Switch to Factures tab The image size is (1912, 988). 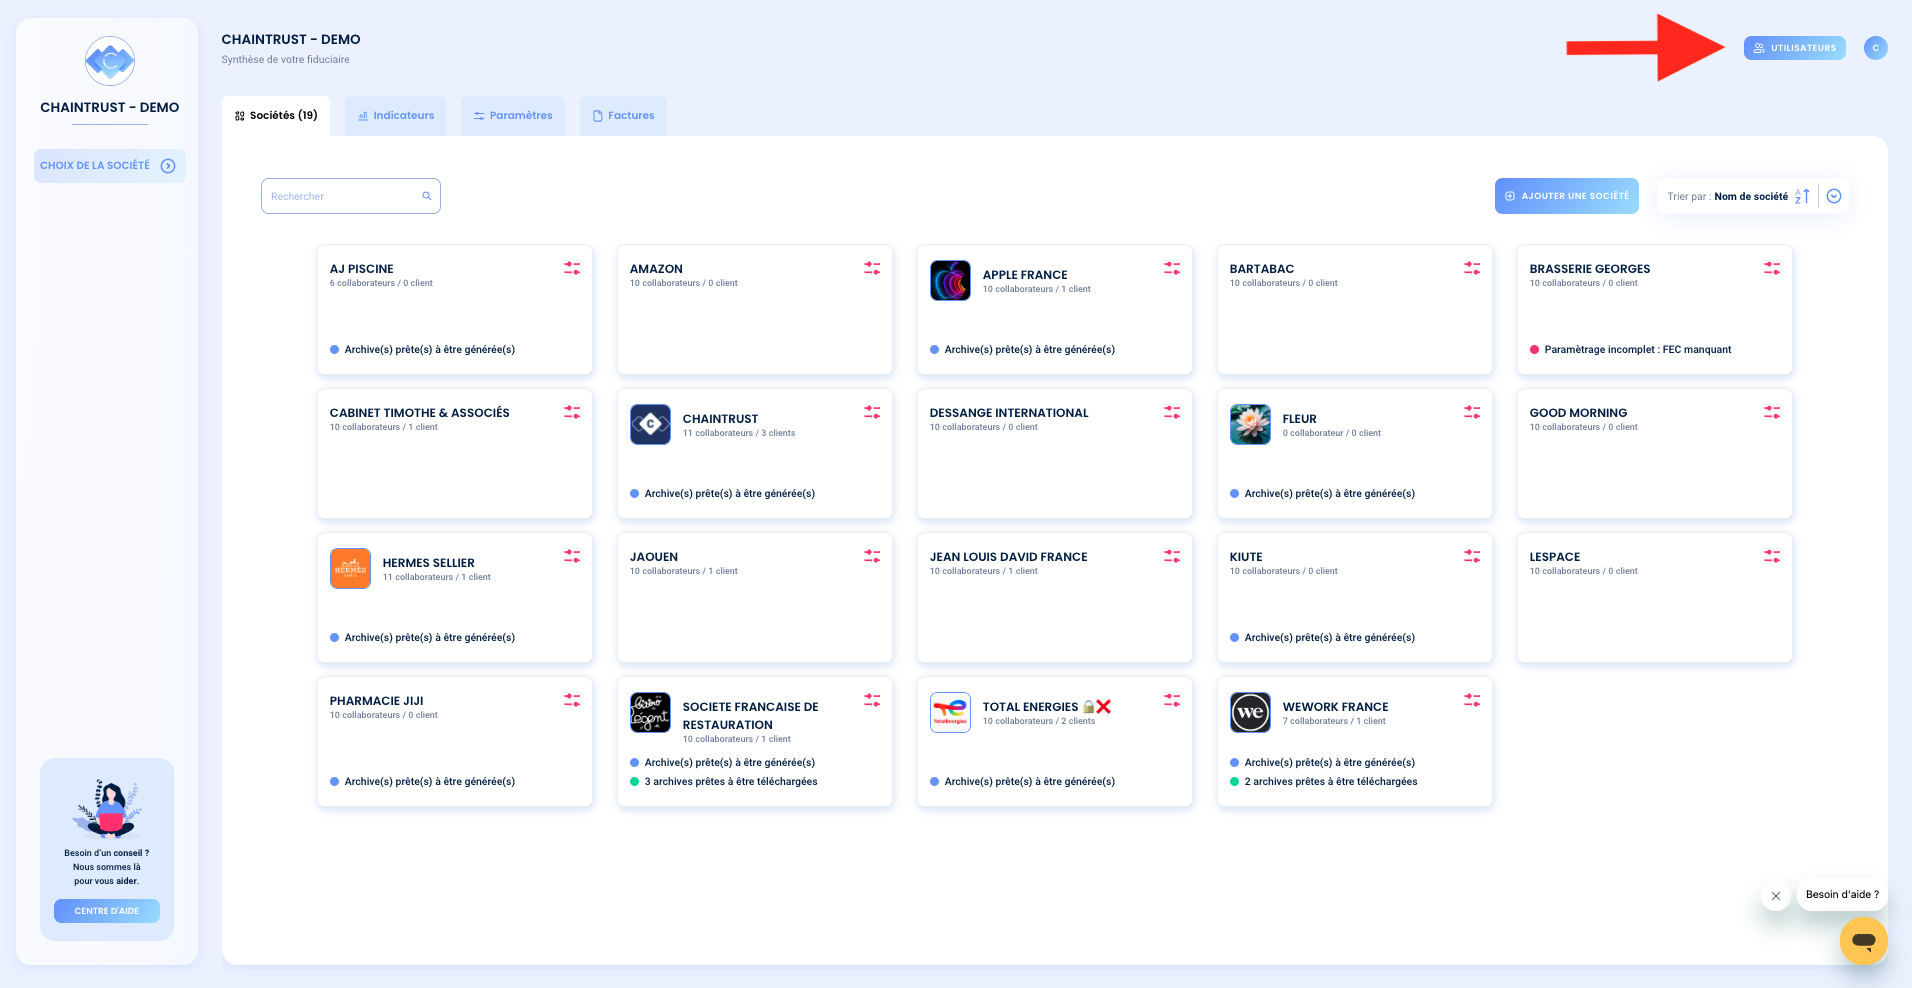[x=623, y=116]
